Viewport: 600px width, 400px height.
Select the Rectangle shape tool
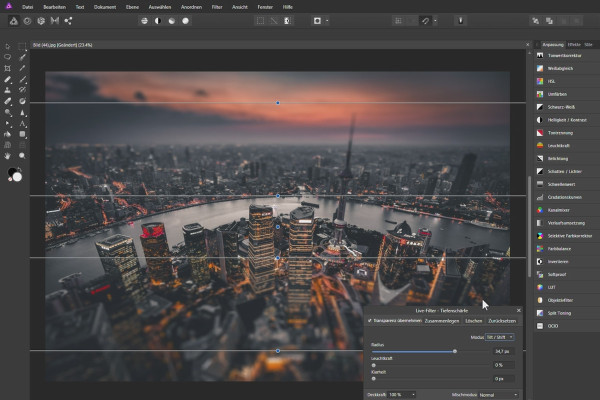[22, 134]
